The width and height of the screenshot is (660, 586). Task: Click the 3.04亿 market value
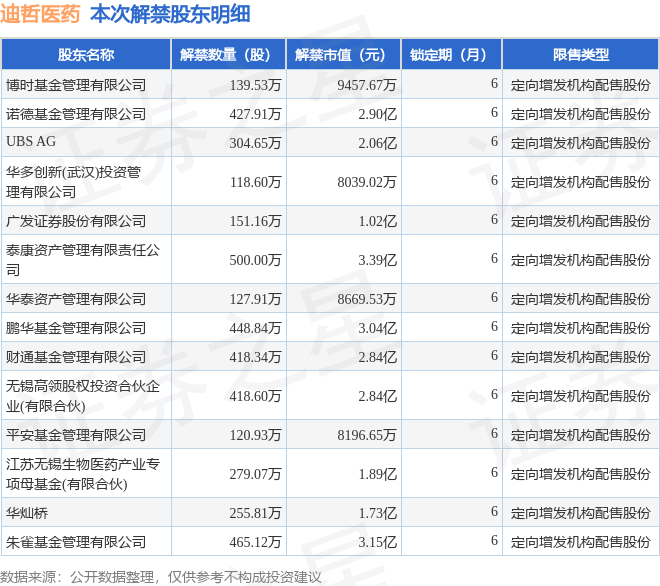377,328
